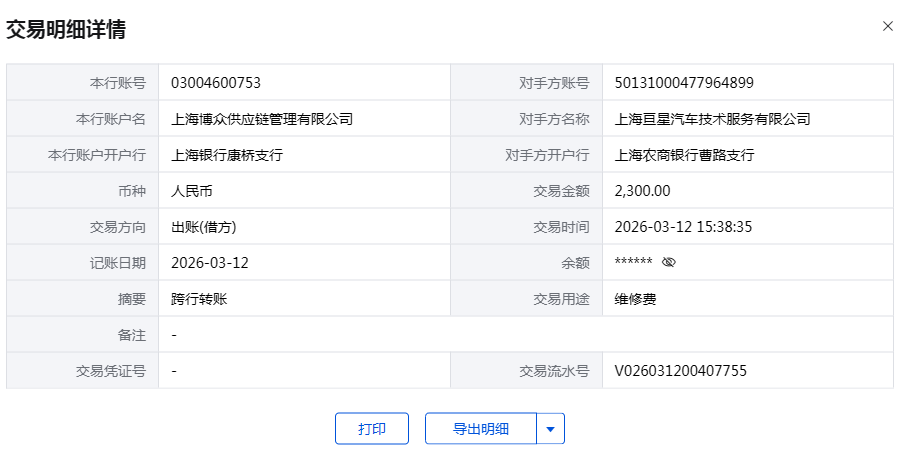909x466 pixels.
Task: Click counterparty account 50131000477964899
Action: [x=684, y=83]
